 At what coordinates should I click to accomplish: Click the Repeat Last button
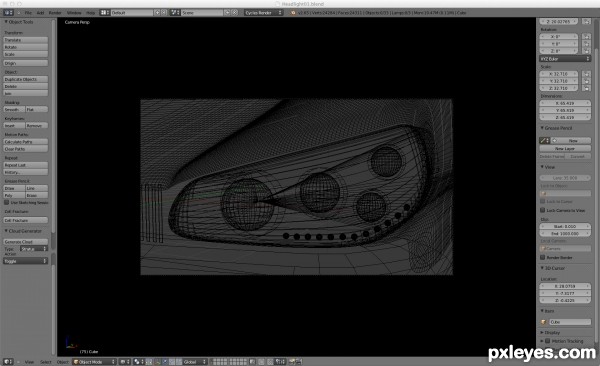coord(26,165)
